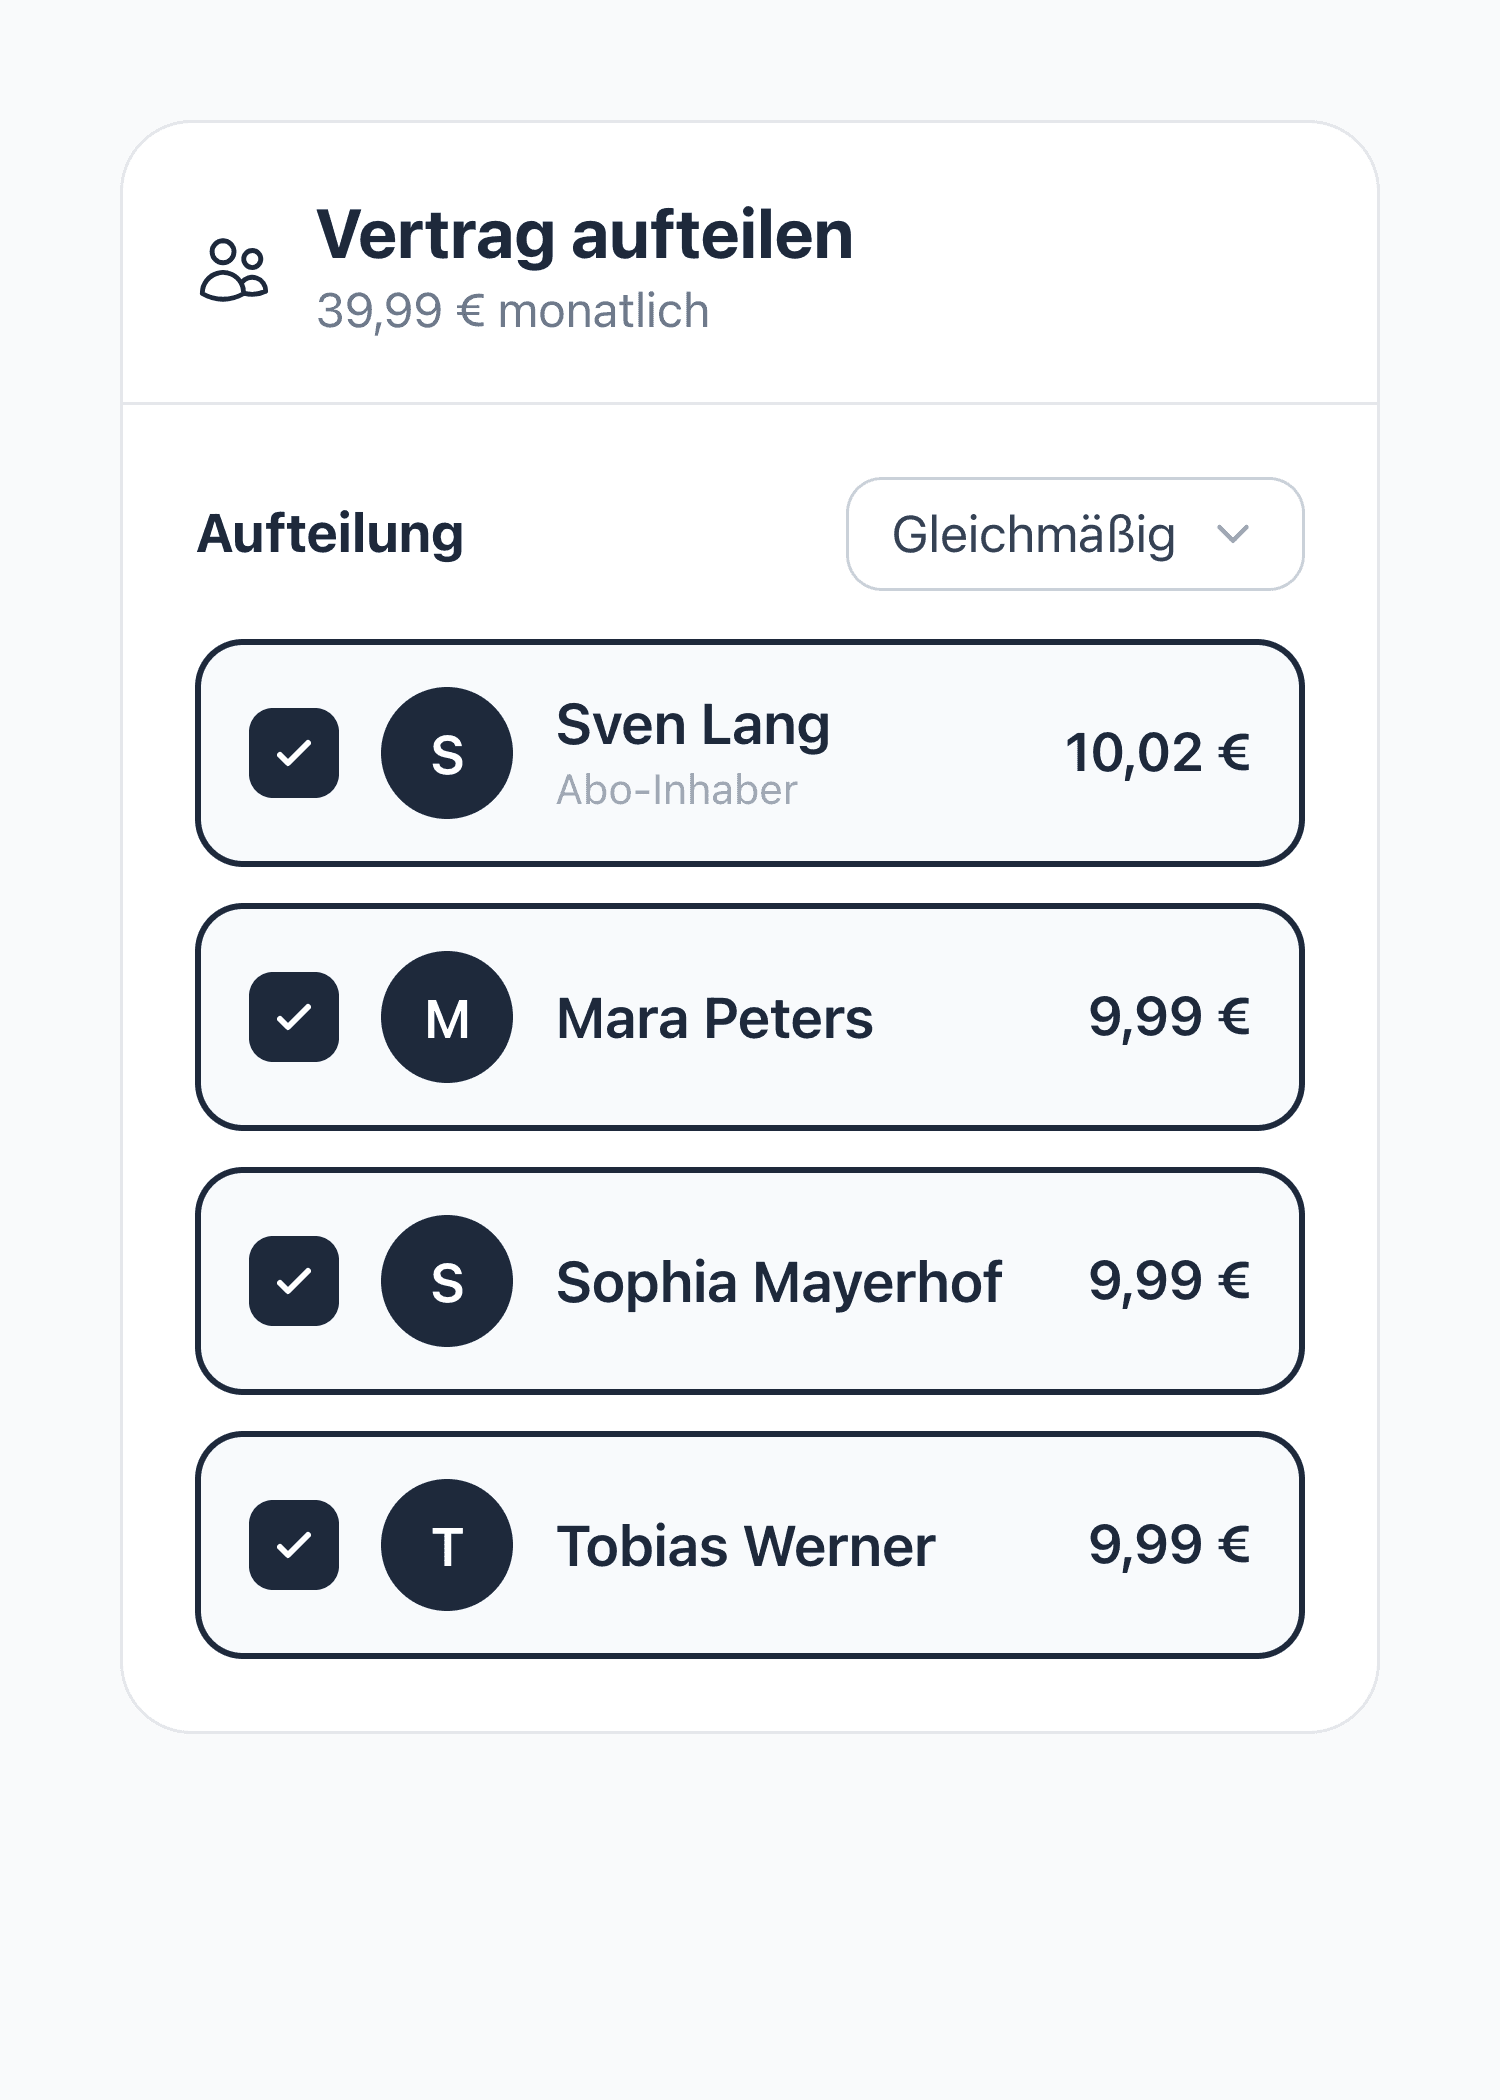Click Mara Peters' 9,99 € amount
The width and height of the screenshot is (1500, 2100).
[x=1169, y=1017]
